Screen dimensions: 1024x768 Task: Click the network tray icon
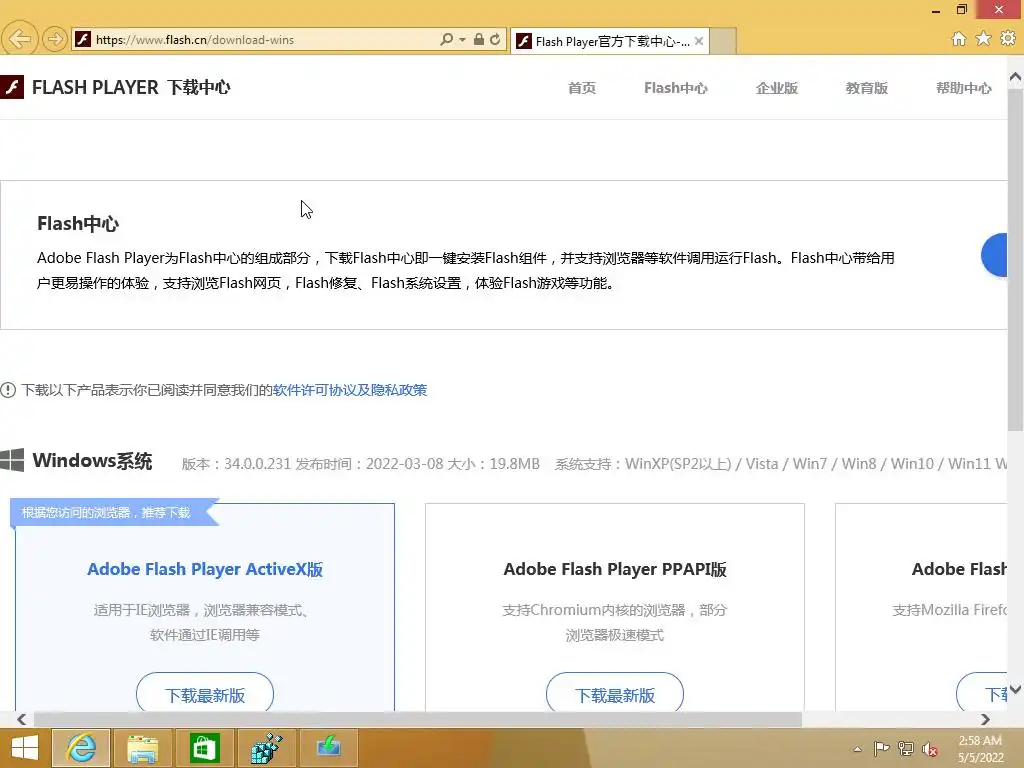(906, 748)
